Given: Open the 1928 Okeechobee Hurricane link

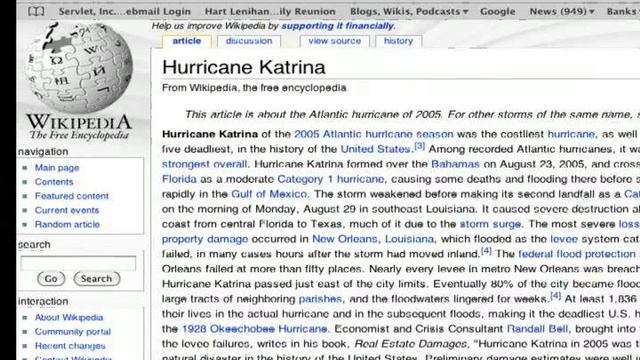Looking at the screenshot, I should [254, 329].
